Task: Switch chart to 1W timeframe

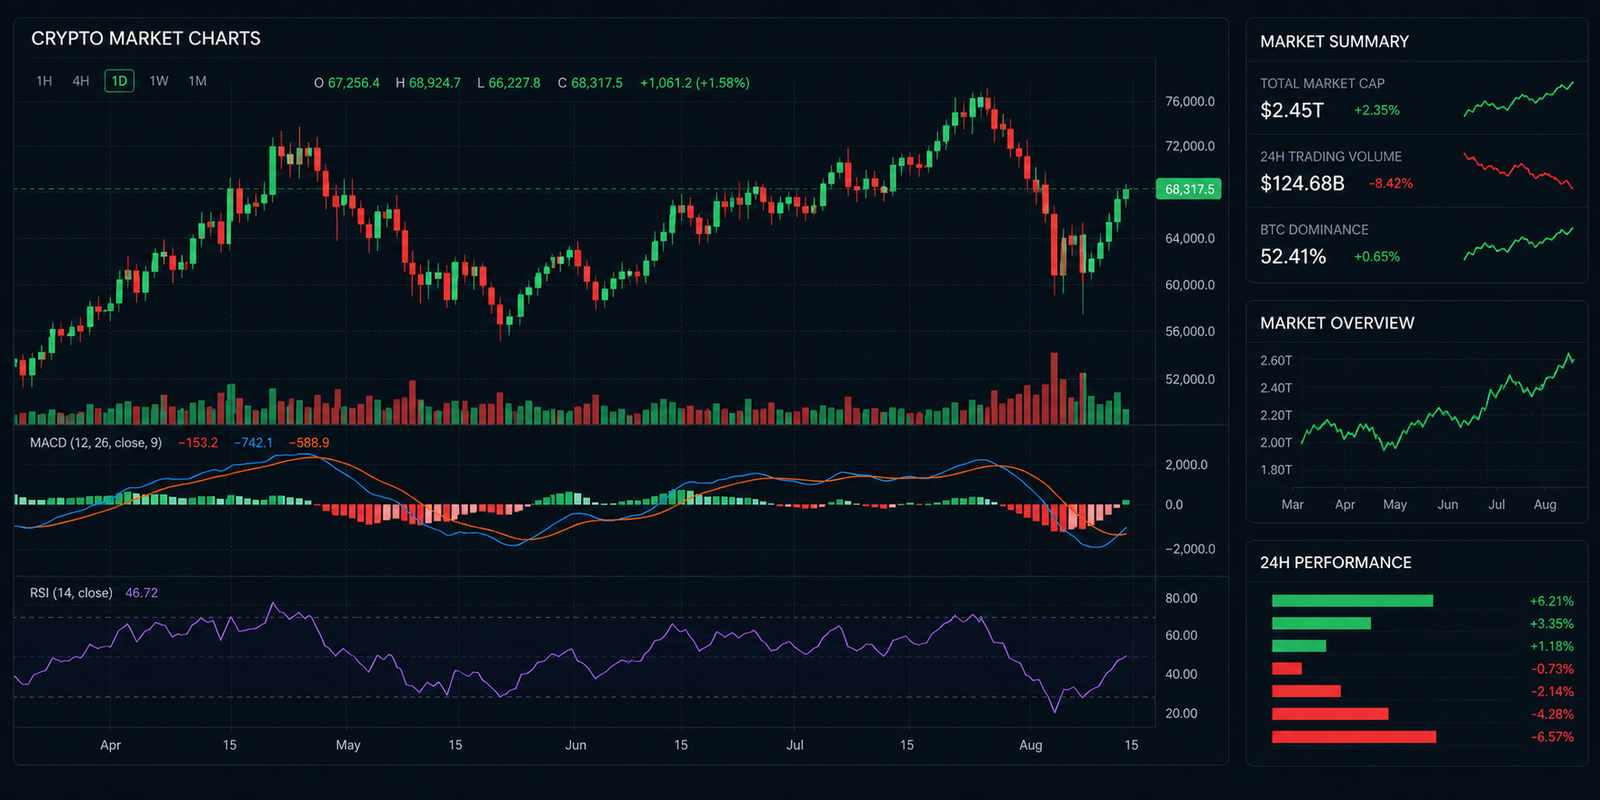Action: click(159, 81)
